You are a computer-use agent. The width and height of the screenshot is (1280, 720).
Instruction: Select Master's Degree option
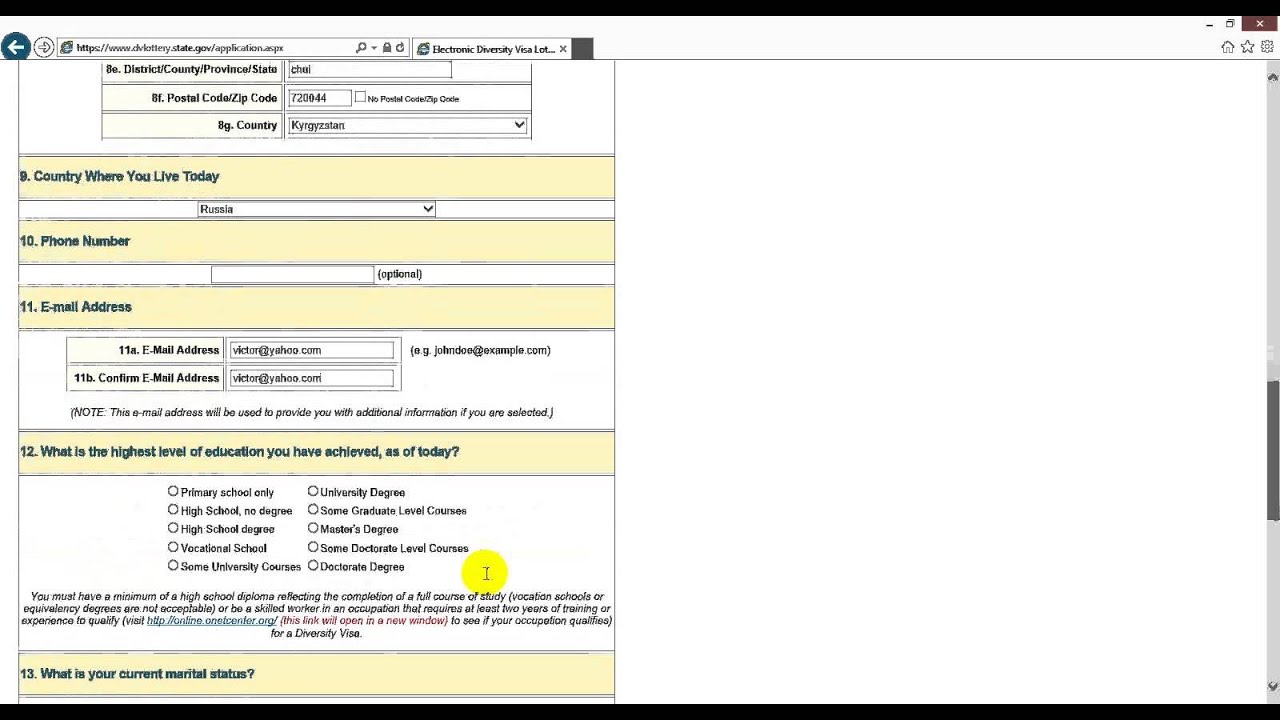tap(313, 528)
